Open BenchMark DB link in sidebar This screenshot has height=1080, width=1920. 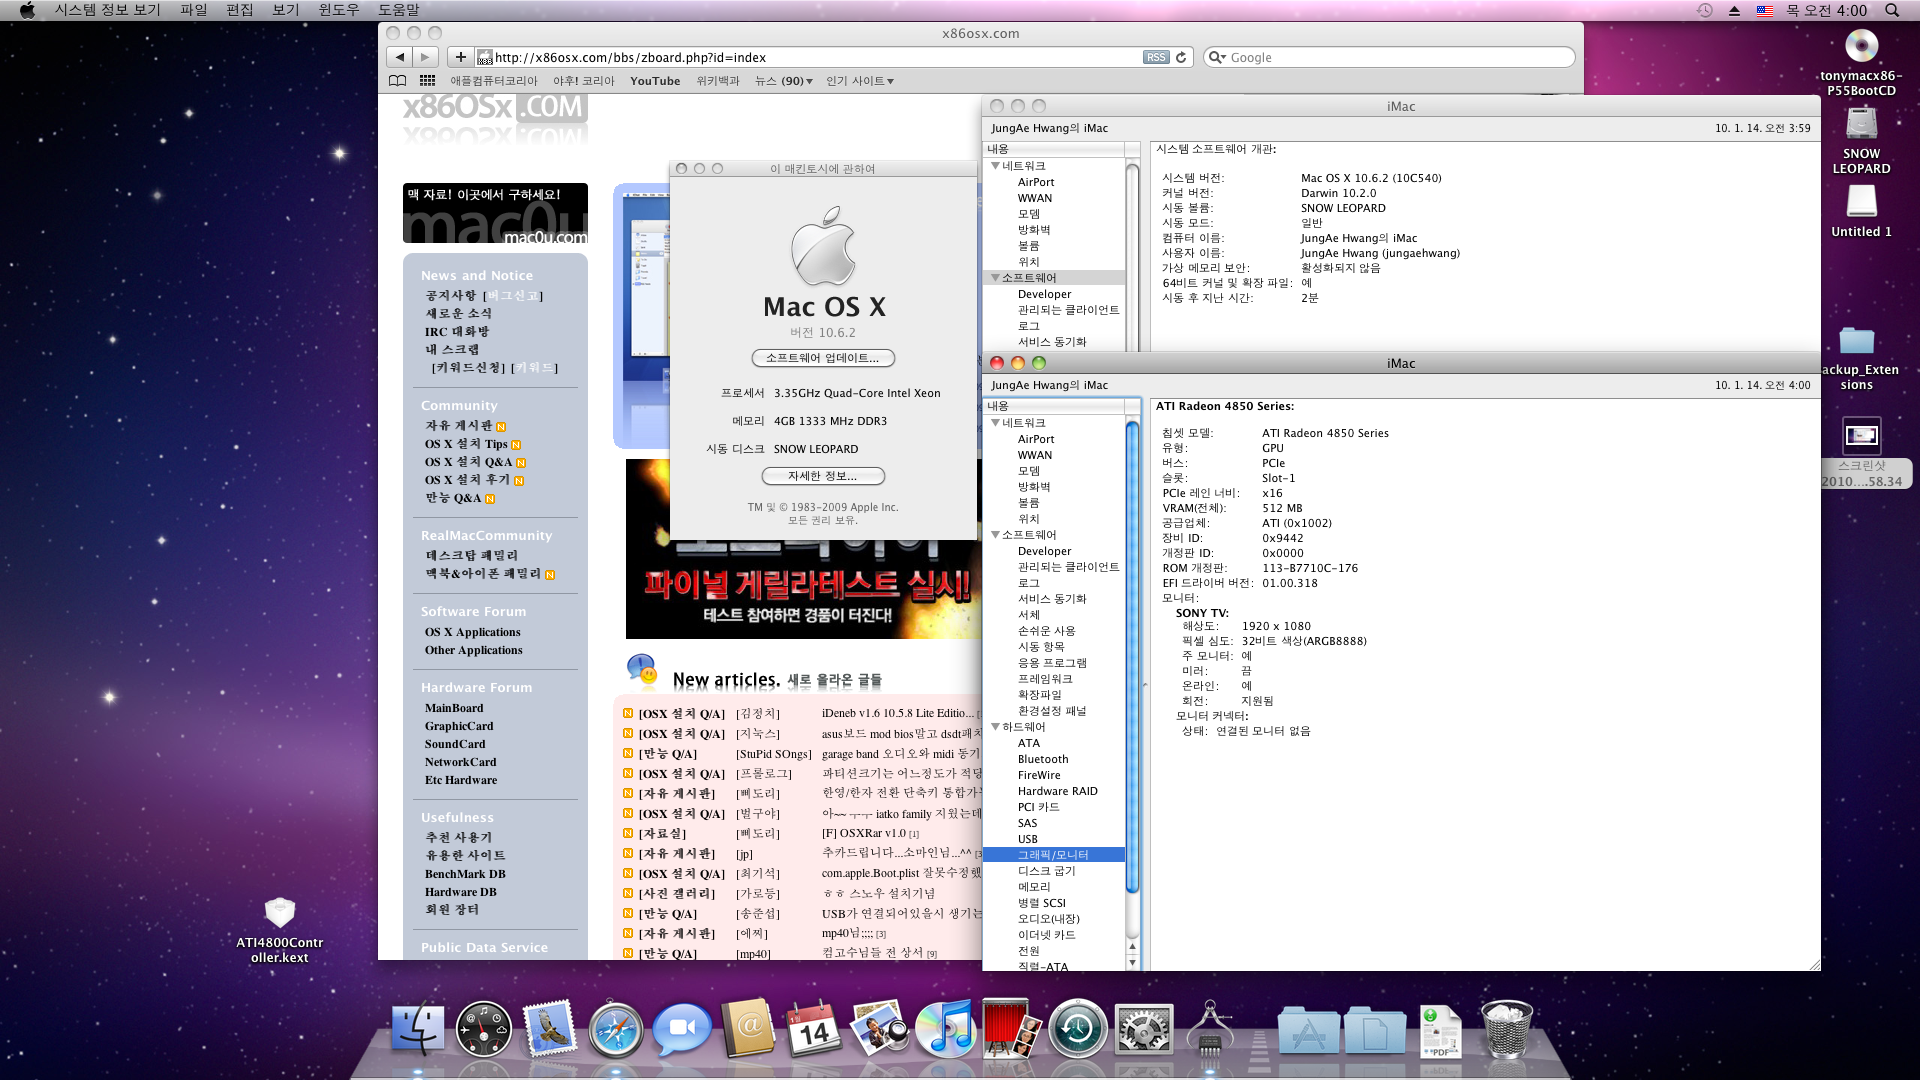coord(465,874)
